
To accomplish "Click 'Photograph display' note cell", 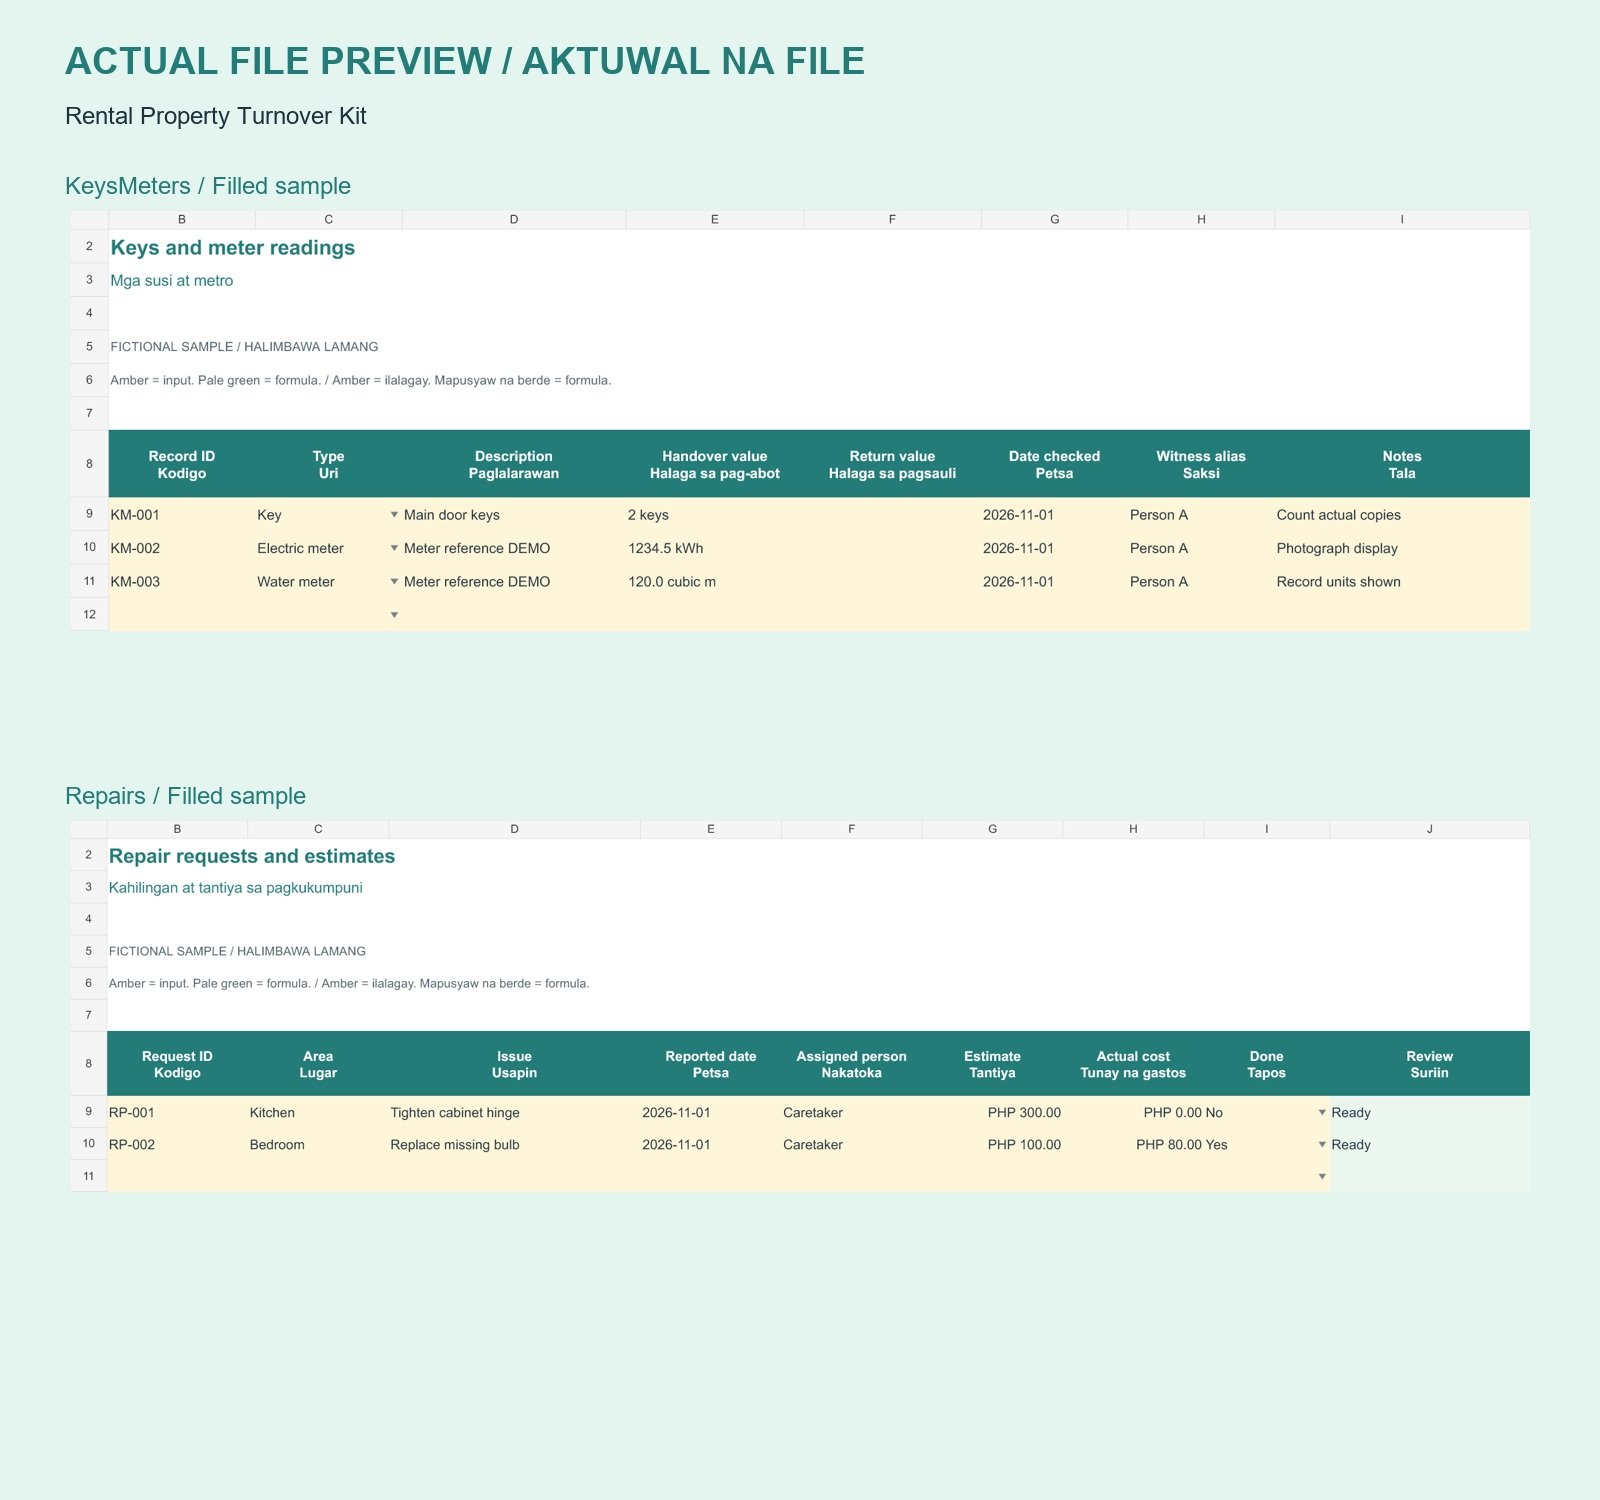I will [x=1402, y=548].
